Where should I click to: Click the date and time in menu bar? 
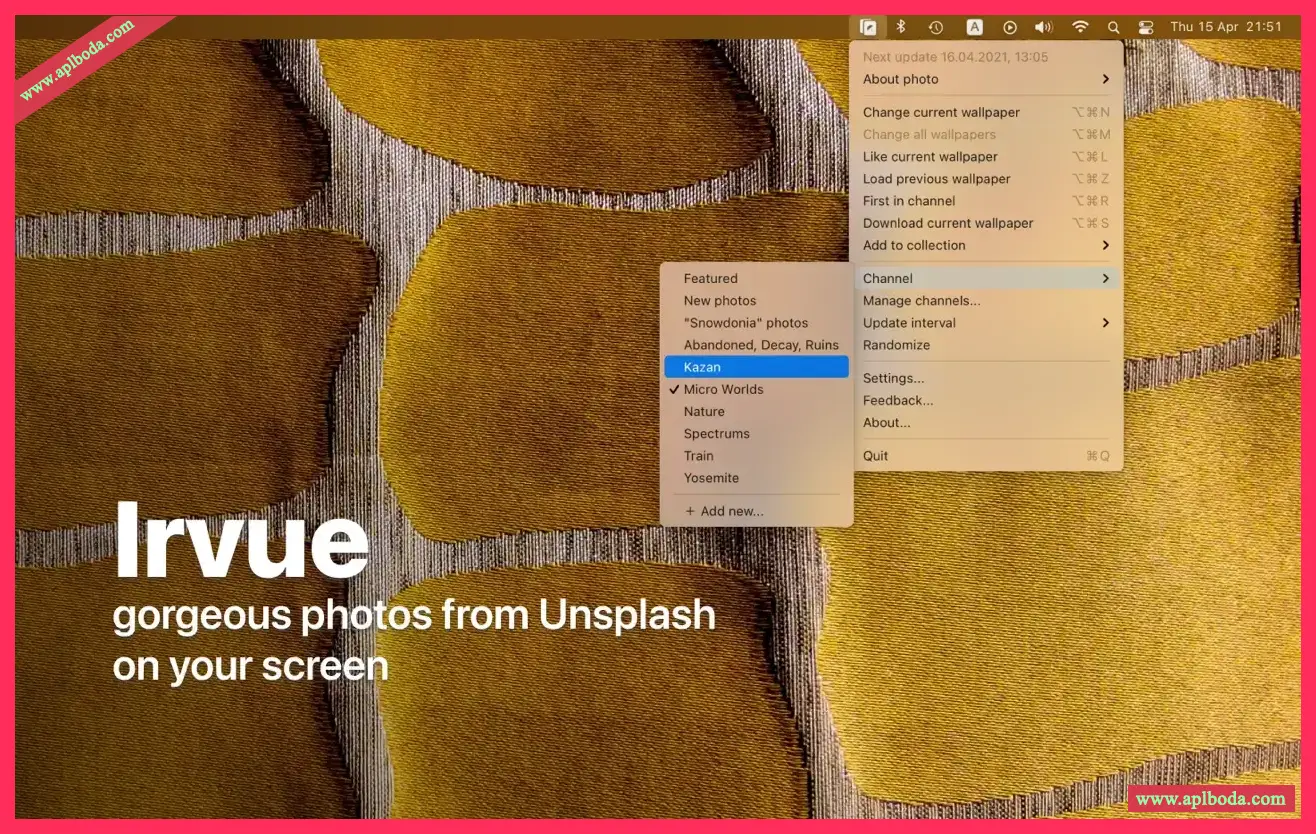coord(1226,28)
